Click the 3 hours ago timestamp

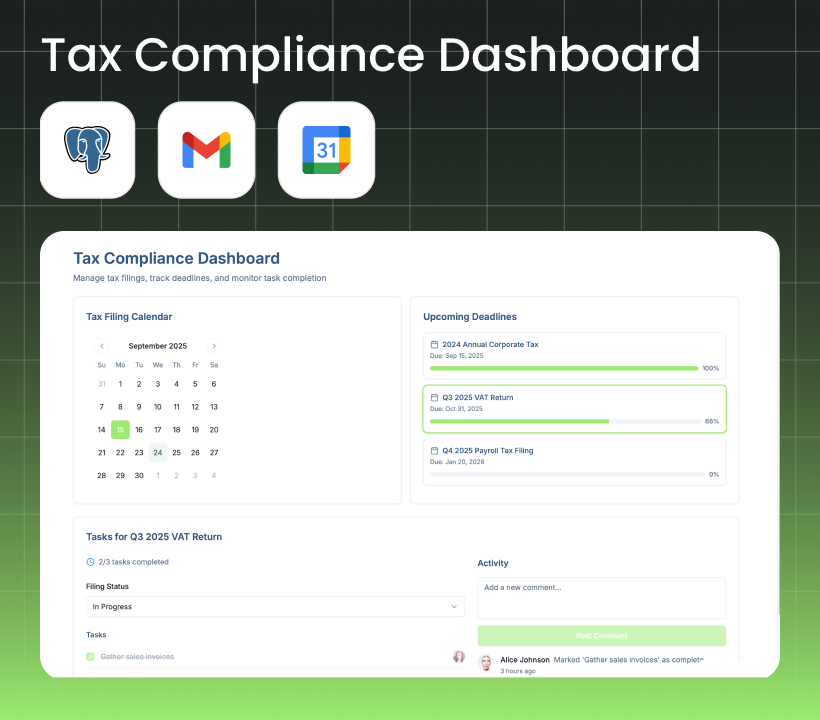pyautogui.click(x=518, y=671)
